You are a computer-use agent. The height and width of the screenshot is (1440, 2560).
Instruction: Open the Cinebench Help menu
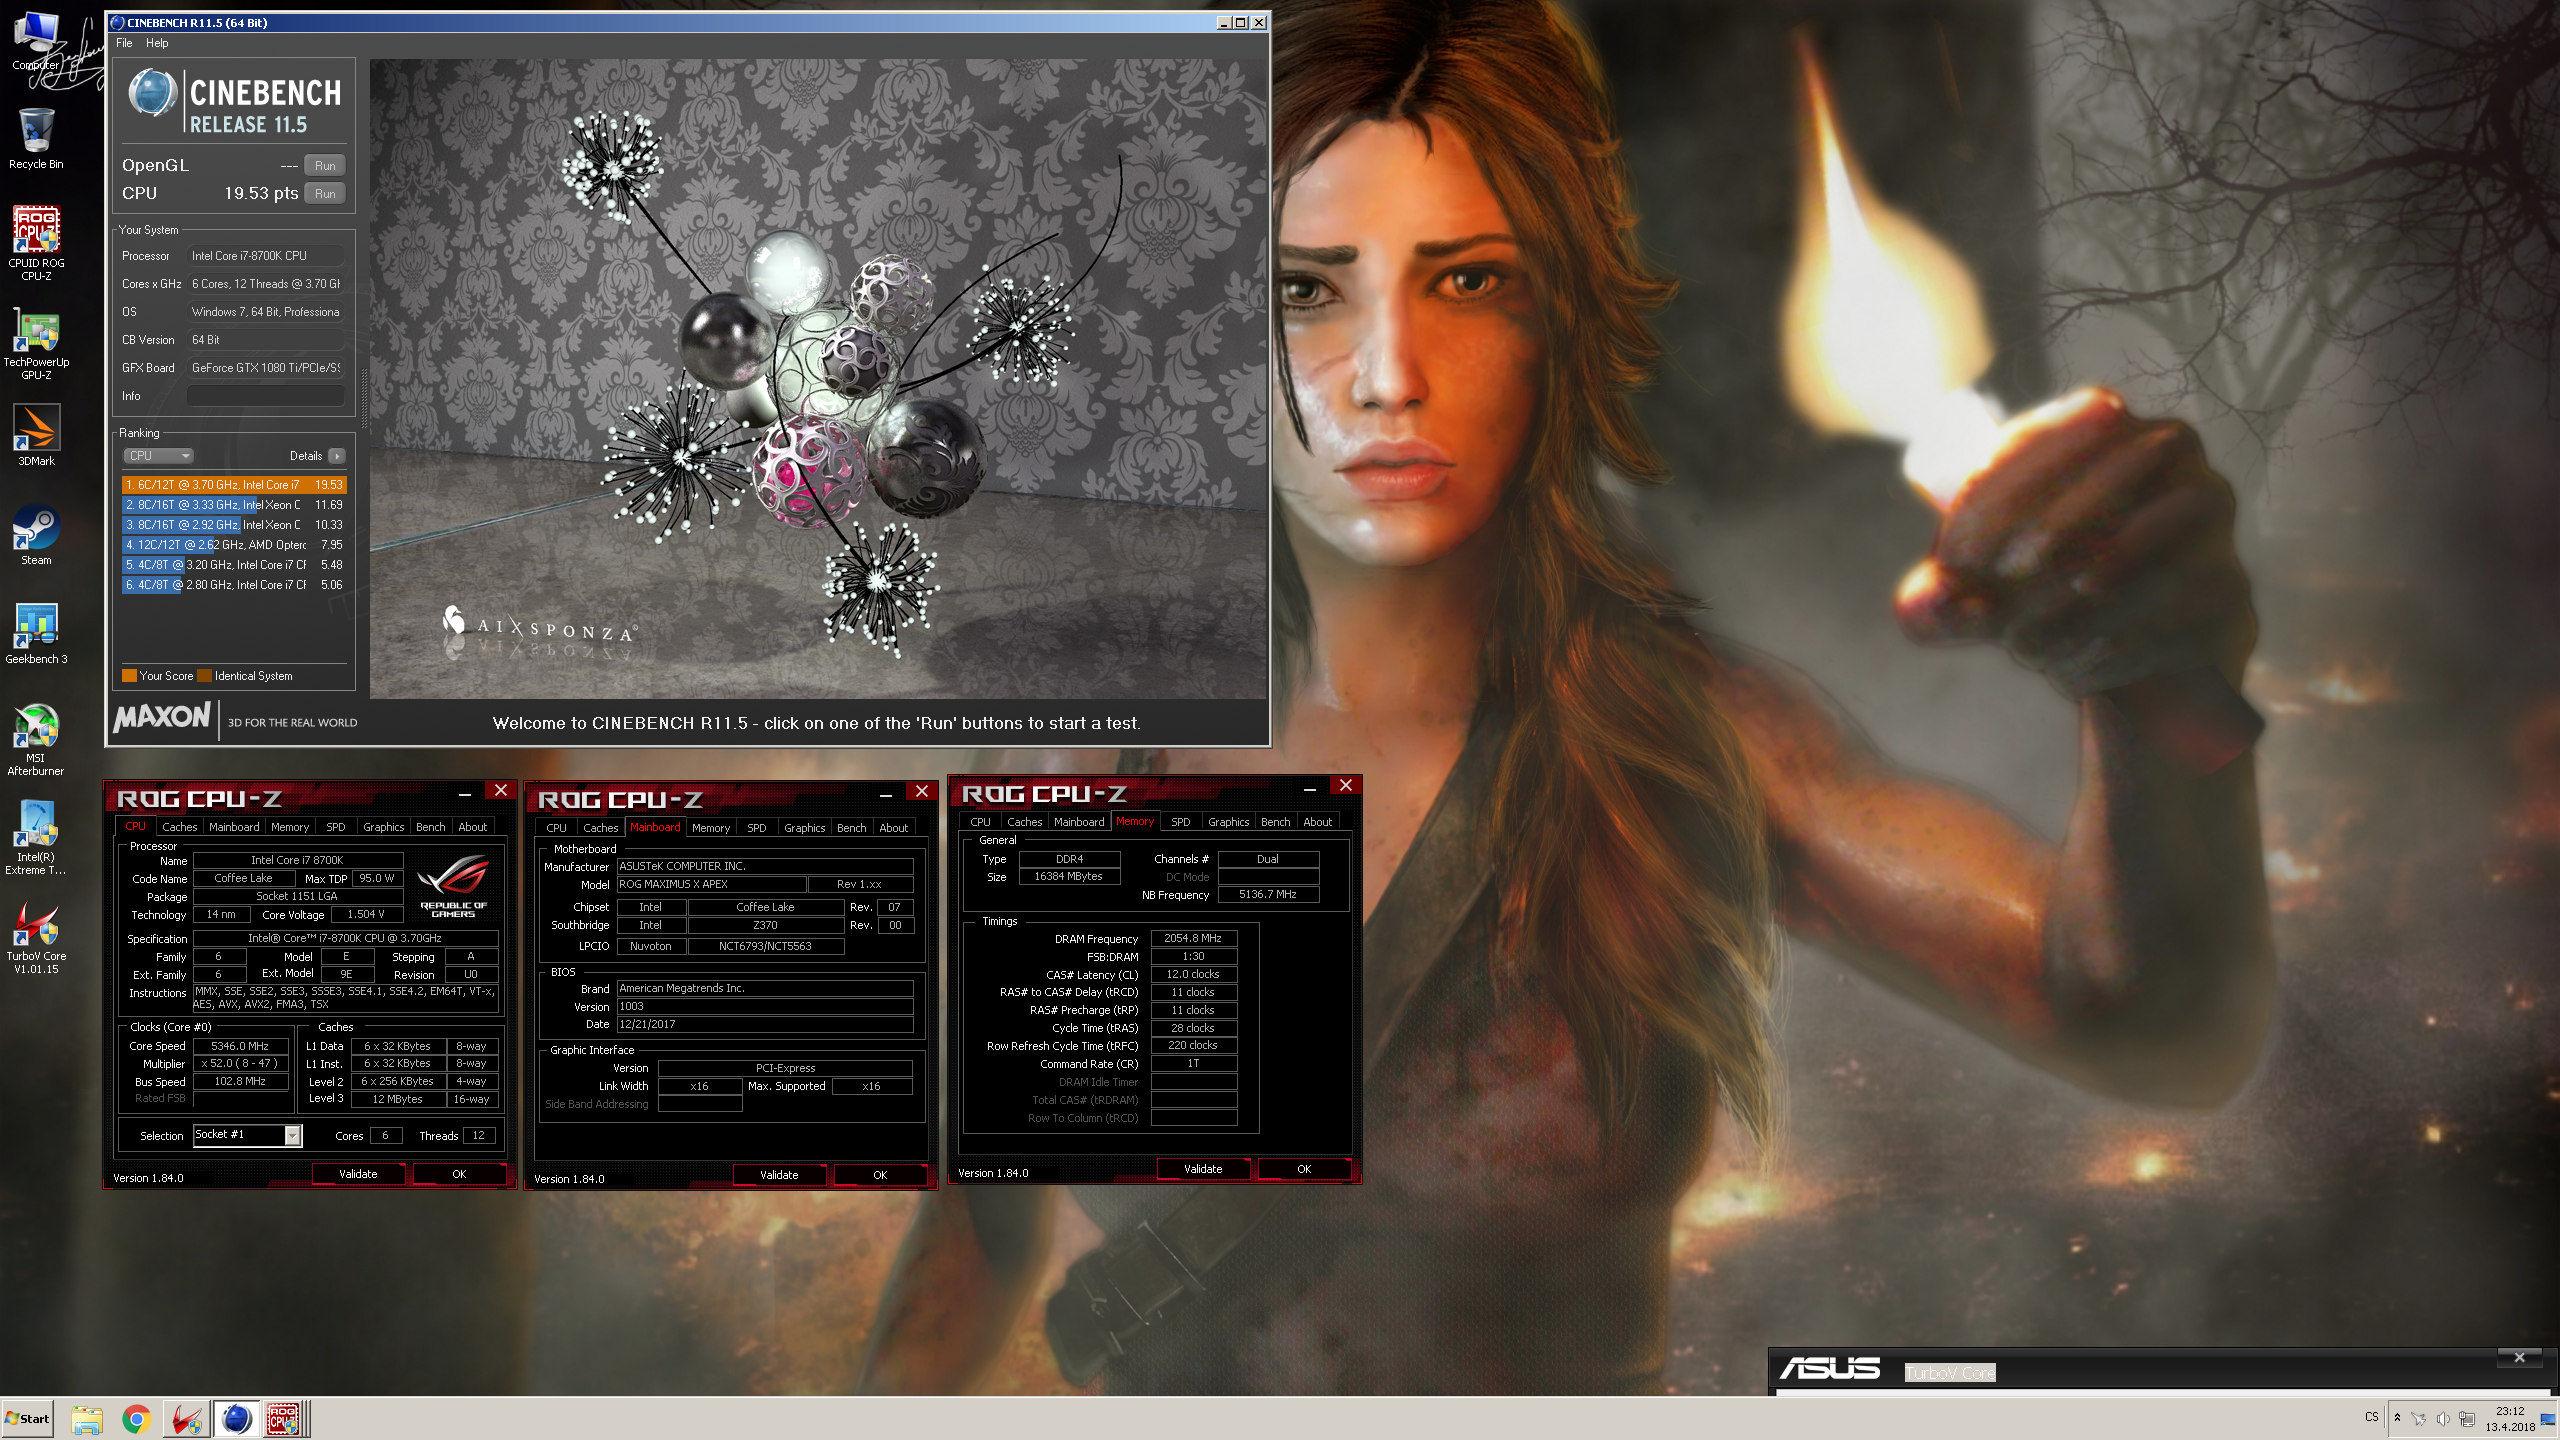(157, 43)
